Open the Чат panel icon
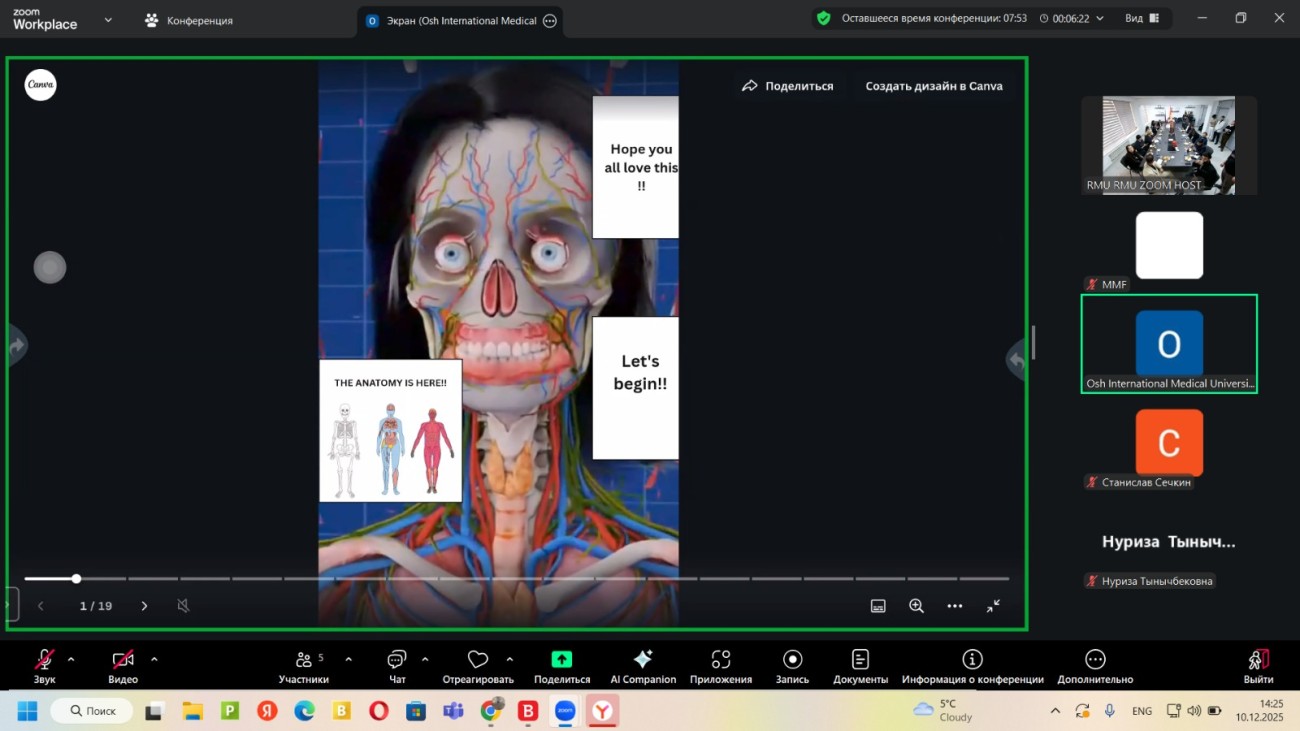This screenshot has height=731, width=1300. pos(396,660)
